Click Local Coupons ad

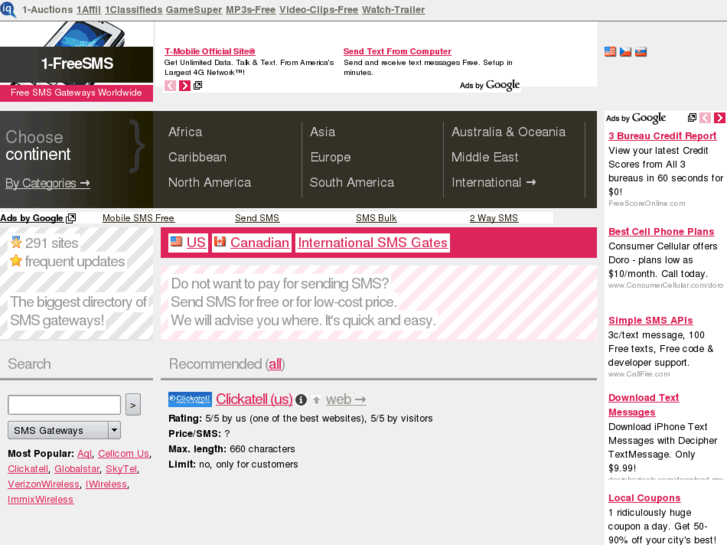tap(644, 498)
